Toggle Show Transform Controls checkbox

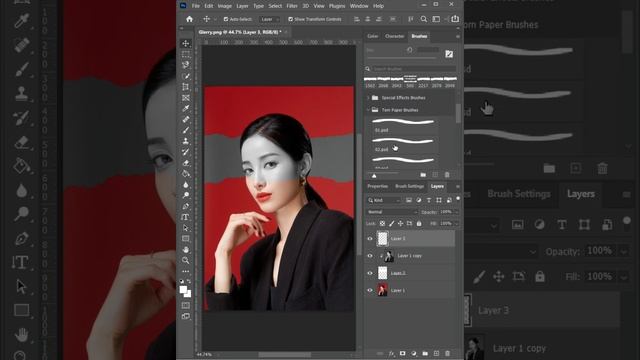(x=291, y=19)
